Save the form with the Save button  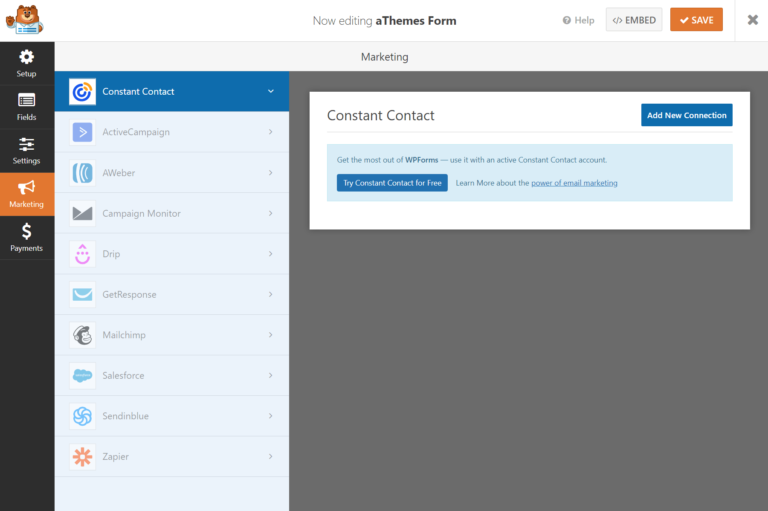click(696, 20)
